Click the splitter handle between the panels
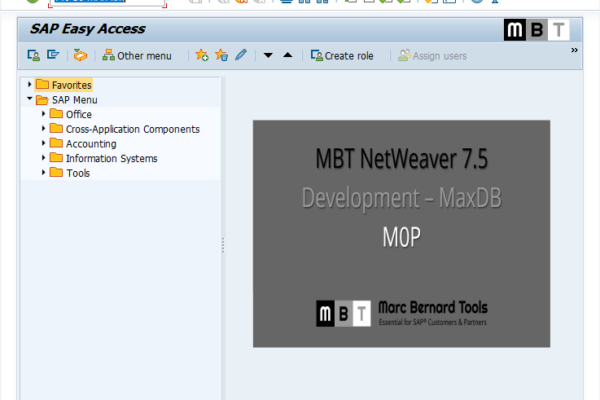Image resolution: width=600 pixels, height=400 pixels. coord(222,240)
